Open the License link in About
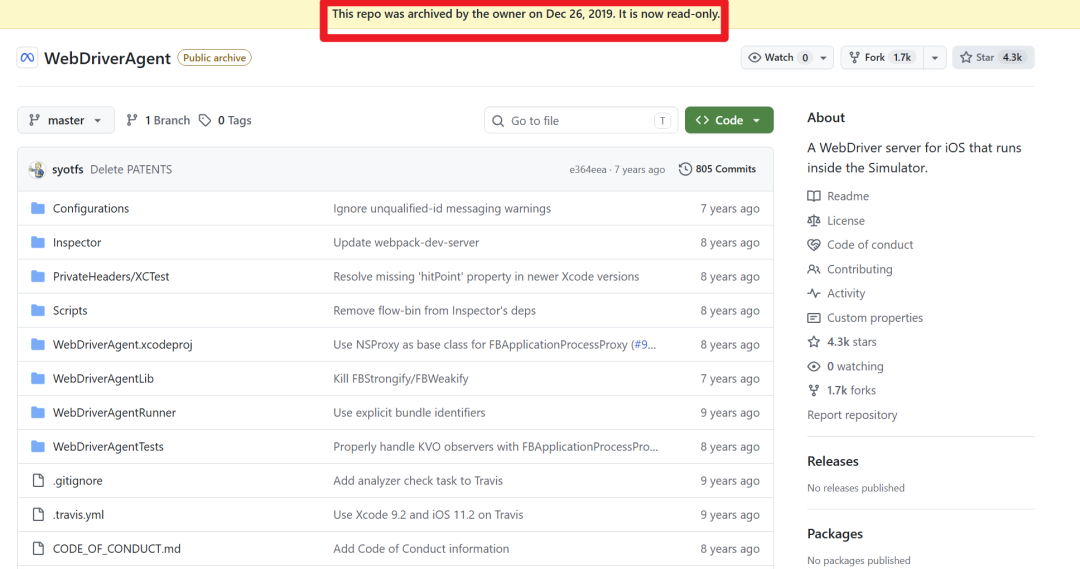 coord(846,220)
